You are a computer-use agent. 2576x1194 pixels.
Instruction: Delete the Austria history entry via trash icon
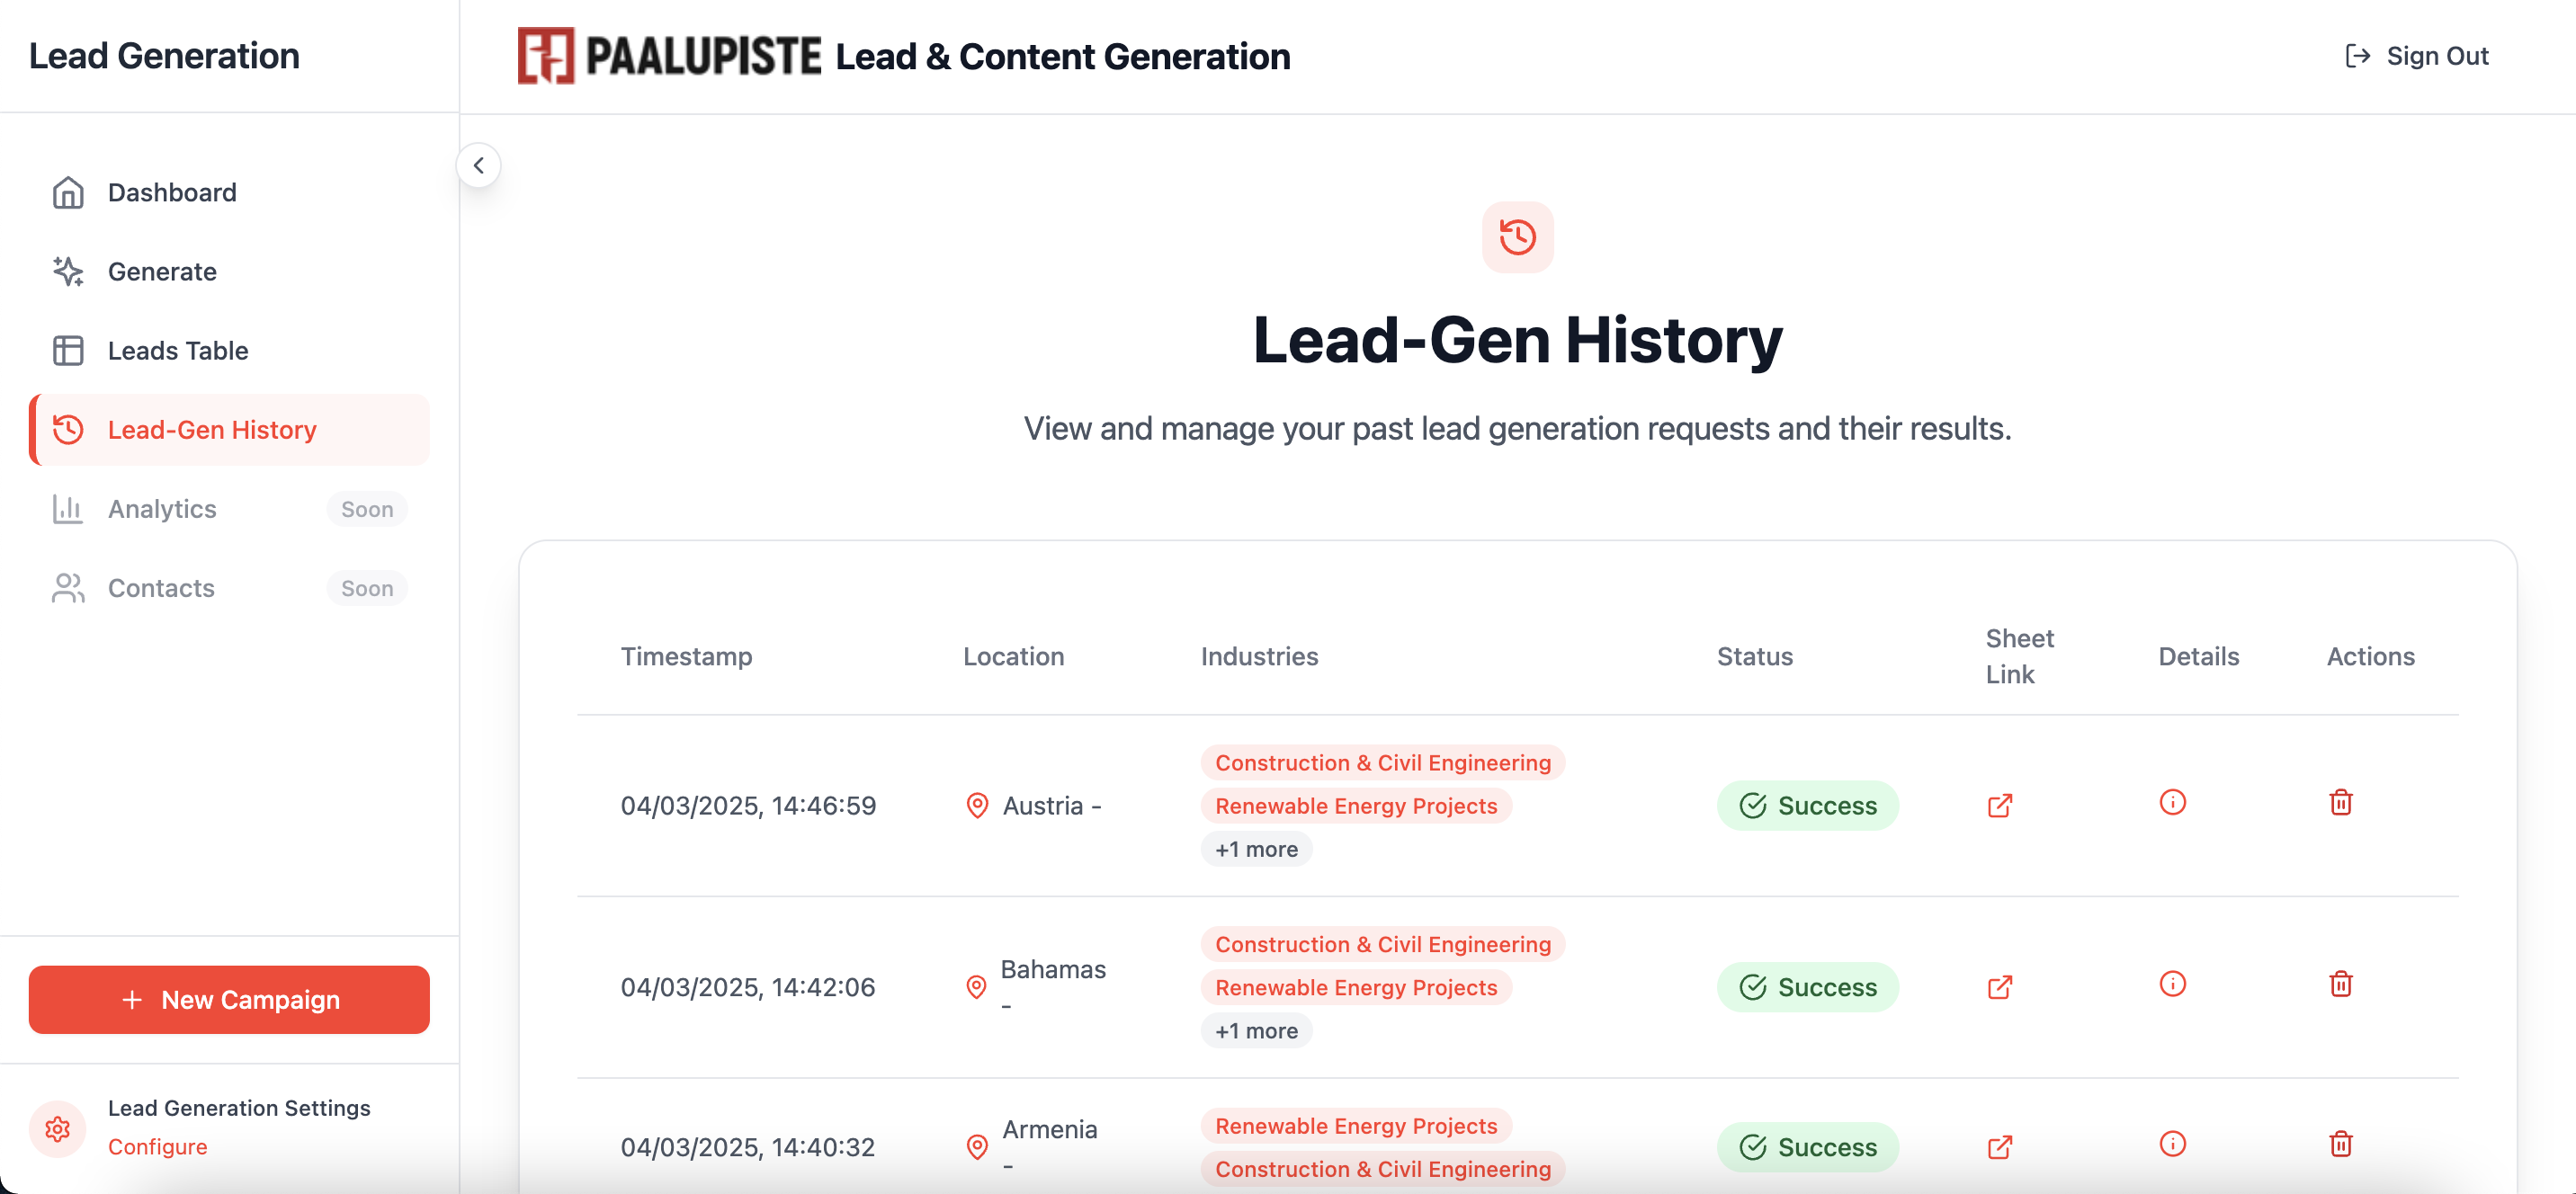click(2340, 802)
